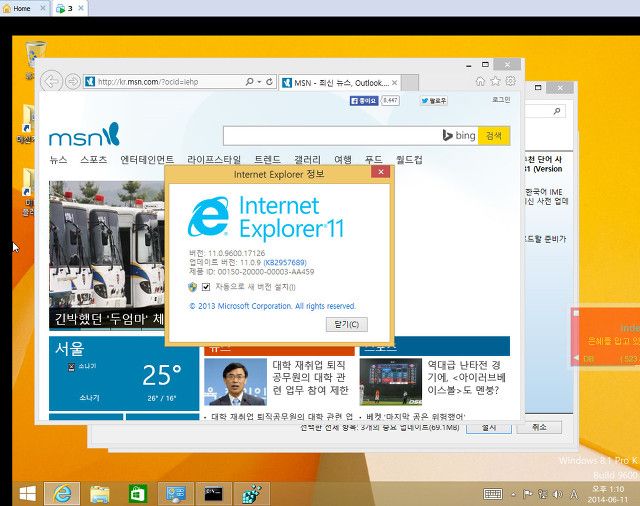
Task: Open File Explorer from the taskbar
Action: pos(100,494)
